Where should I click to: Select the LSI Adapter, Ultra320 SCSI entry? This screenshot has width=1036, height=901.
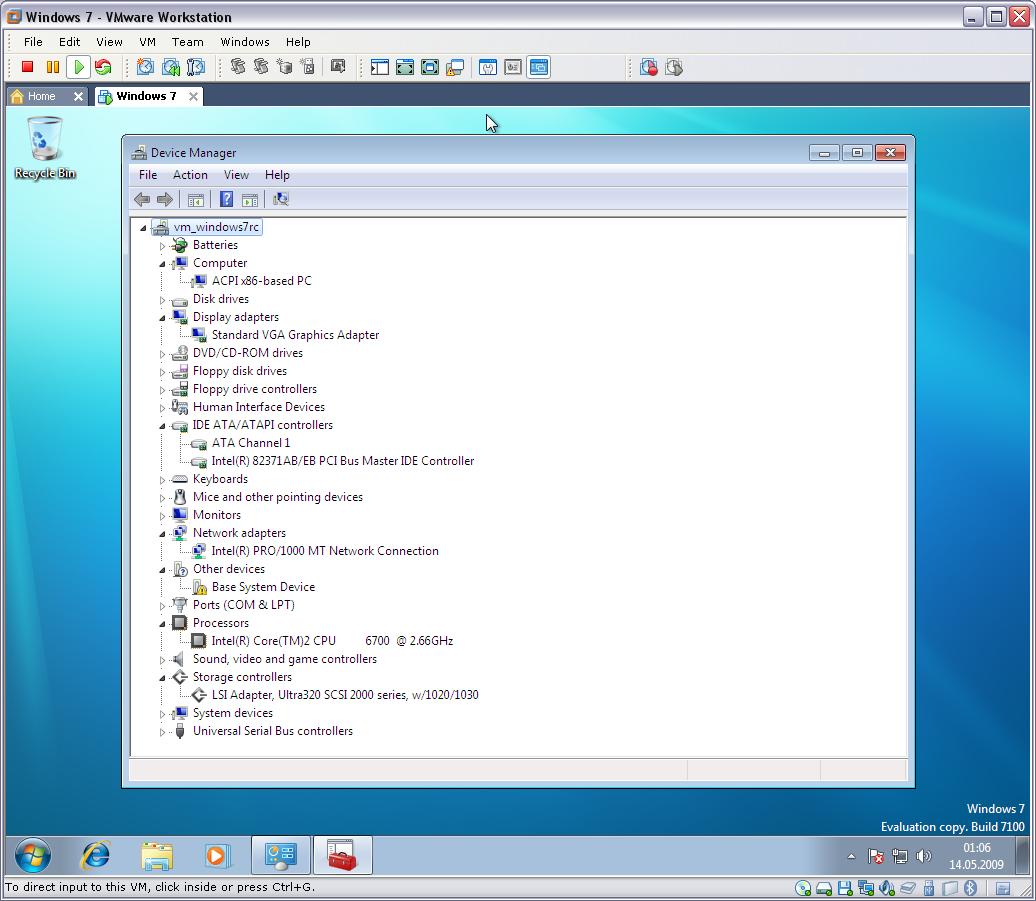[345, 695]
